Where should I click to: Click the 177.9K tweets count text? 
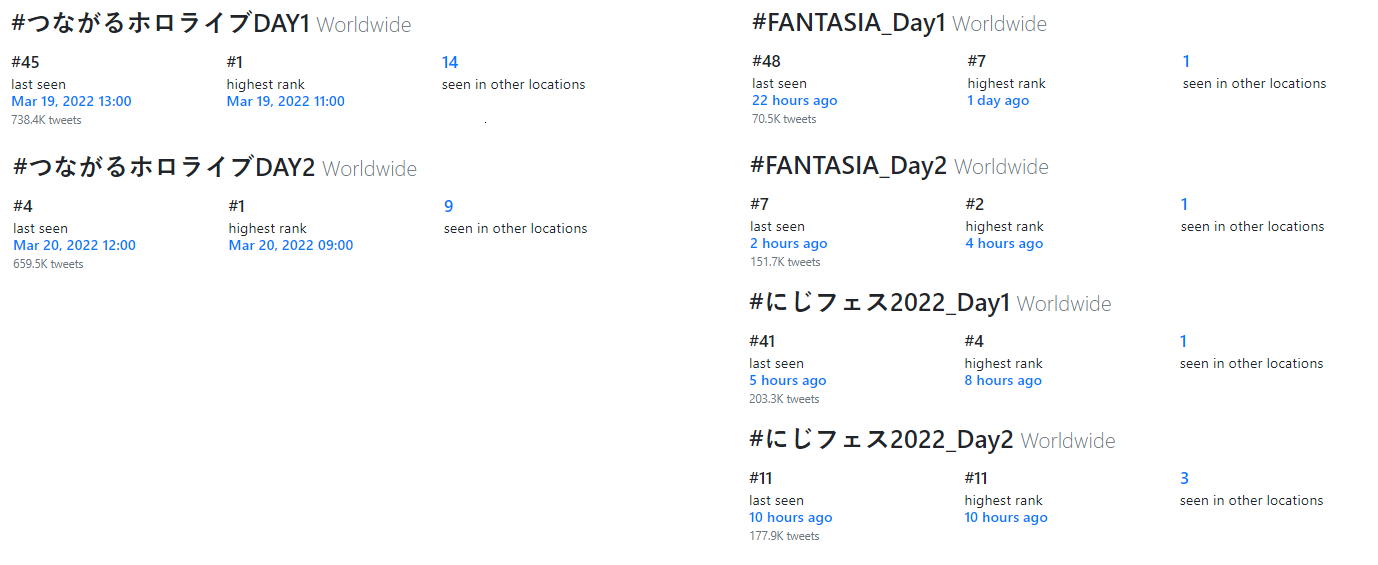click(784, 536)
